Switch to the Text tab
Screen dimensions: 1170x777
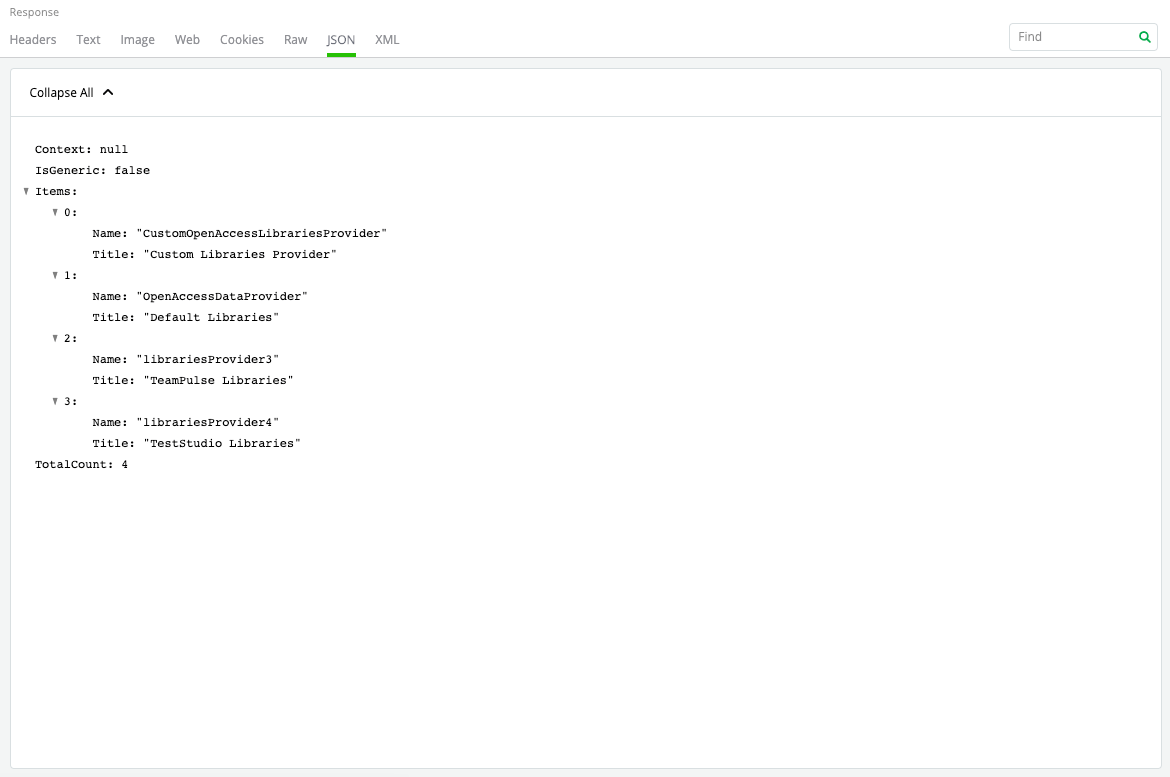point(88,39)
